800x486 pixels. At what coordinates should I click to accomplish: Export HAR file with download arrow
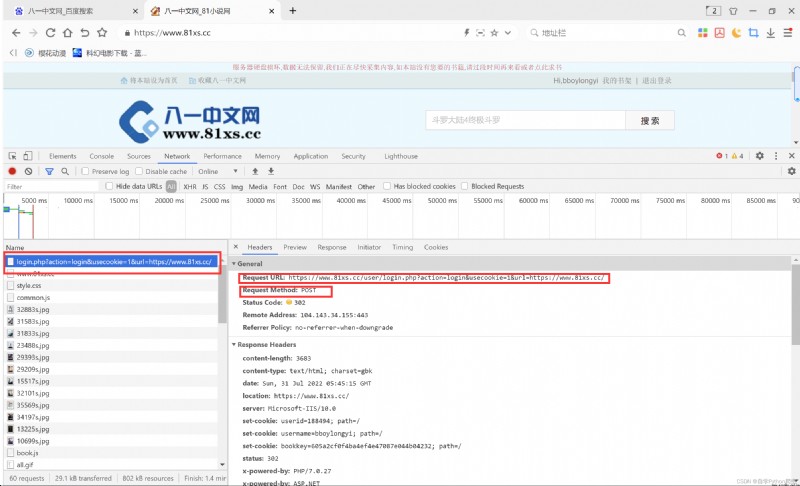click(x=271, y=171)
